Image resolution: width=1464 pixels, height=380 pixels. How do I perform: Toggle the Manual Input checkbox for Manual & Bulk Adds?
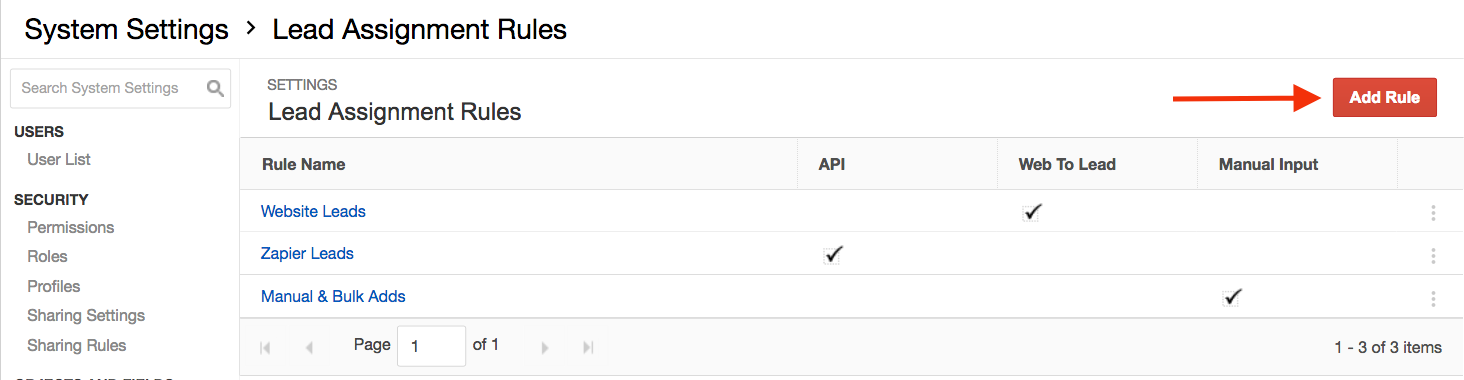[x=1232, y=297]
